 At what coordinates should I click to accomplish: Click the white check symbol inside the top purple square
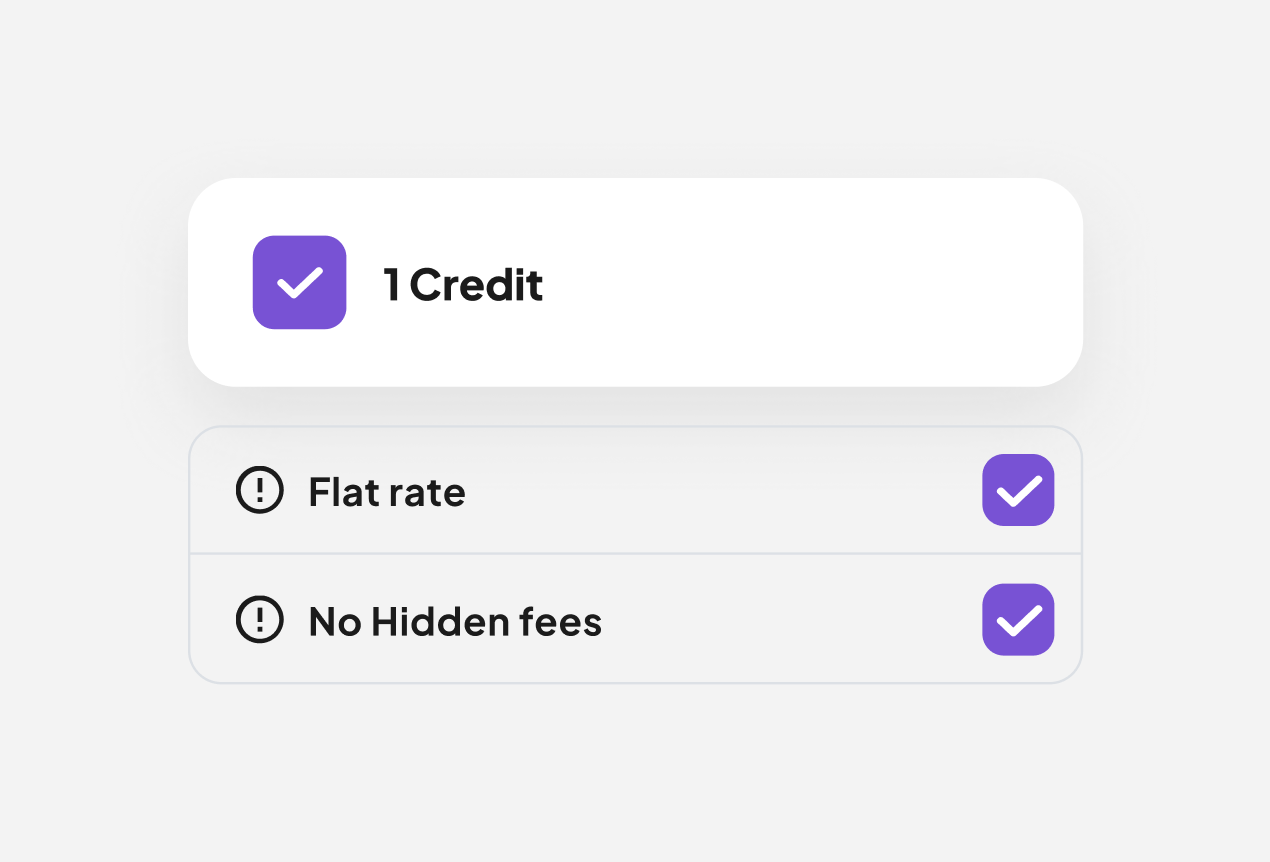pyautogui.click(x=299, y=282)
